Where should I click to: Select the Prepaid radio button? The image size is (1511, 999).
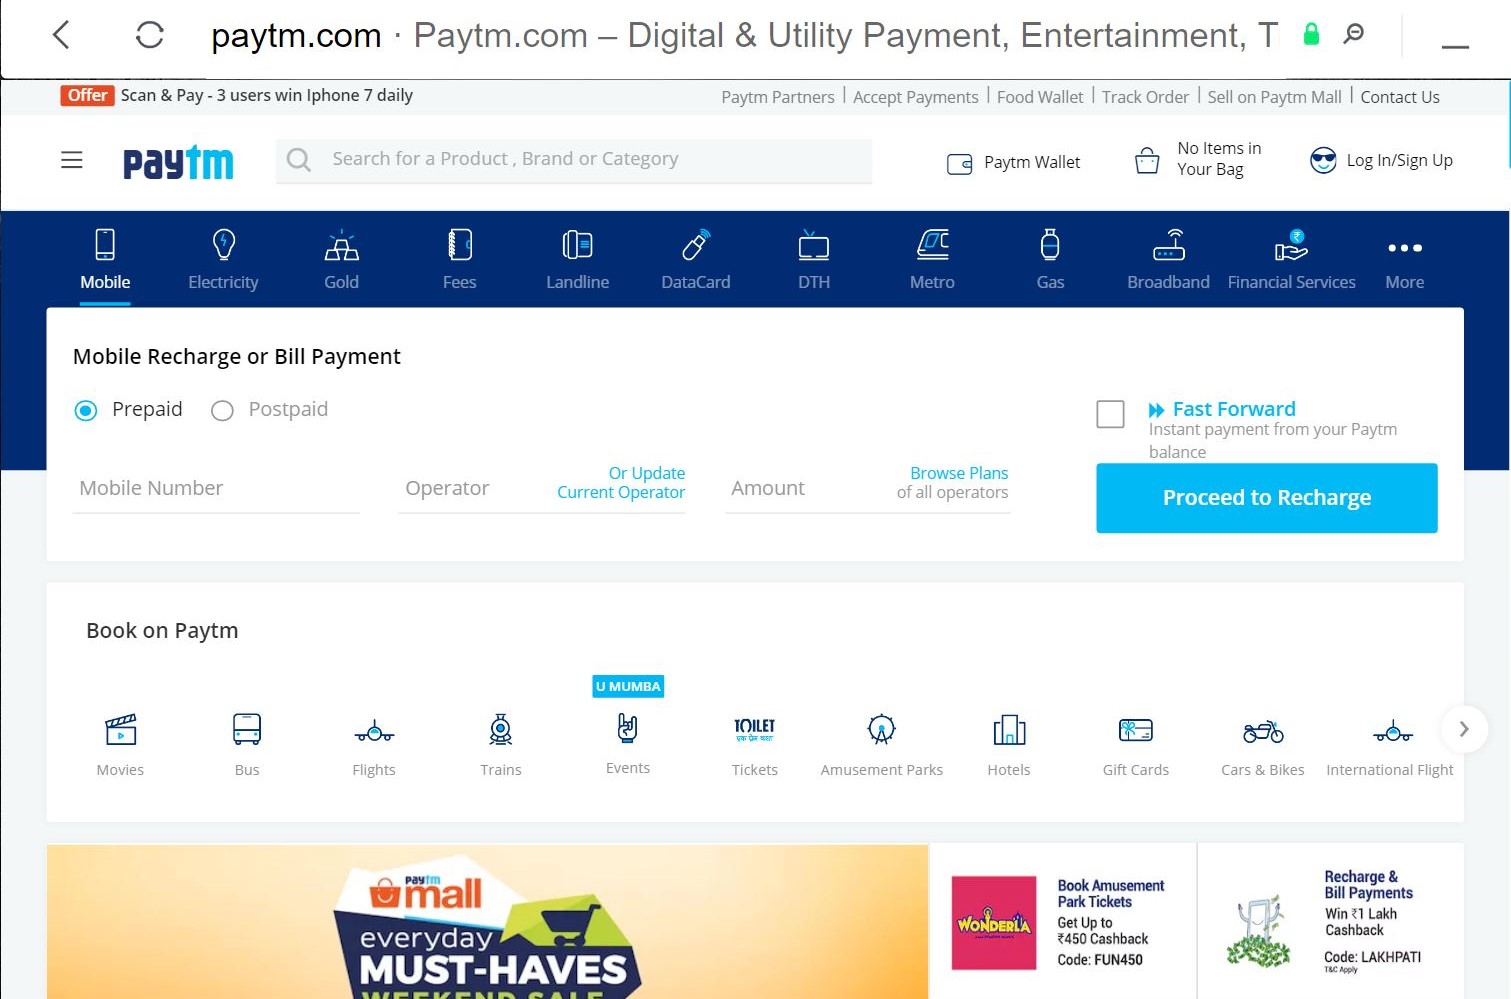[86, 410]
